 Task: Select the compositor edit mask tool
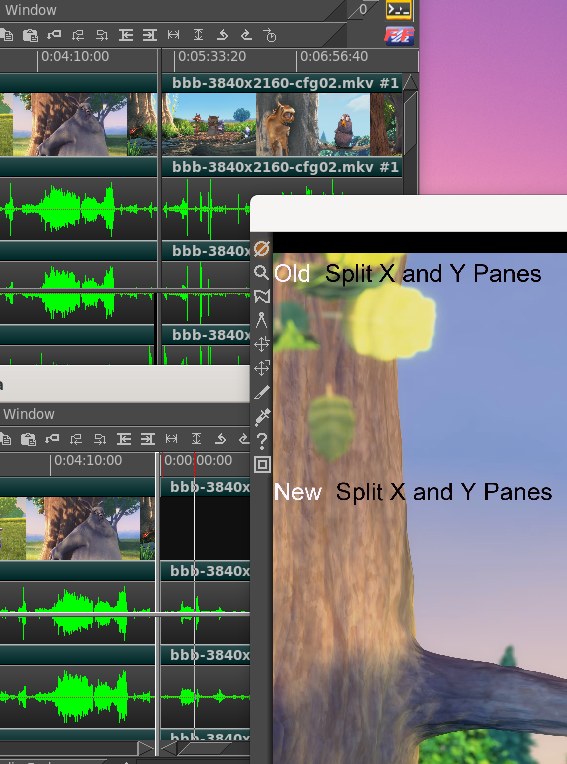point(262,296)
